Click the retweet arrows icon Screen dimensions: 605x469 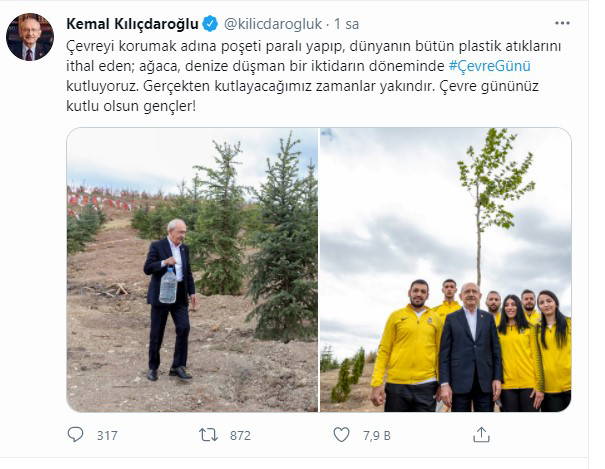[209, 435]
